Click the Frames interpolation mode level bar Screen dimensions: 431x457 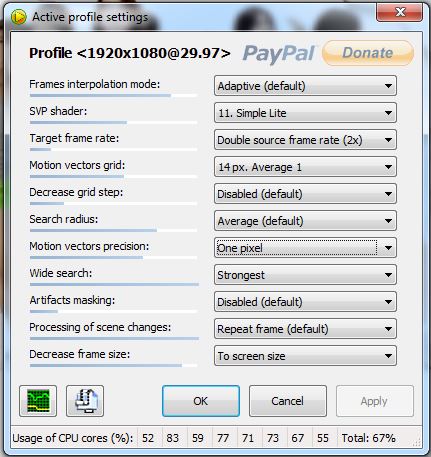[113, 96]
